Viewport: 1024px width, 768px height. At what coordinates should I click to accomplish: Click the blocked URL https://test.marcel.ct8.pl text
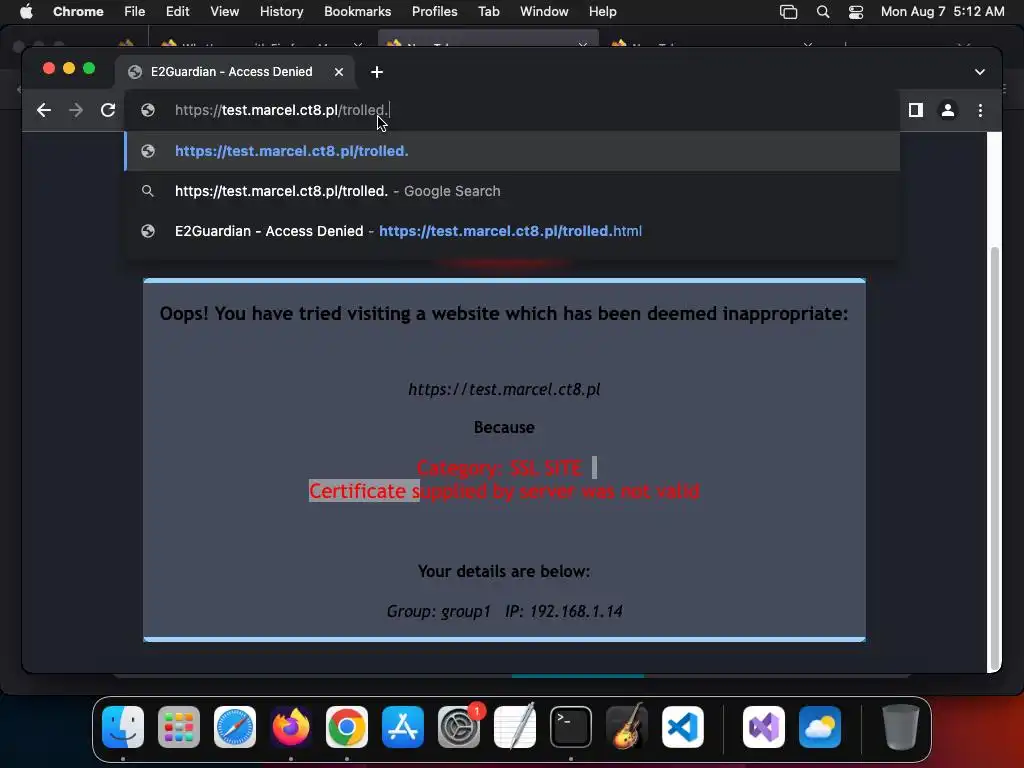[504, 389]
